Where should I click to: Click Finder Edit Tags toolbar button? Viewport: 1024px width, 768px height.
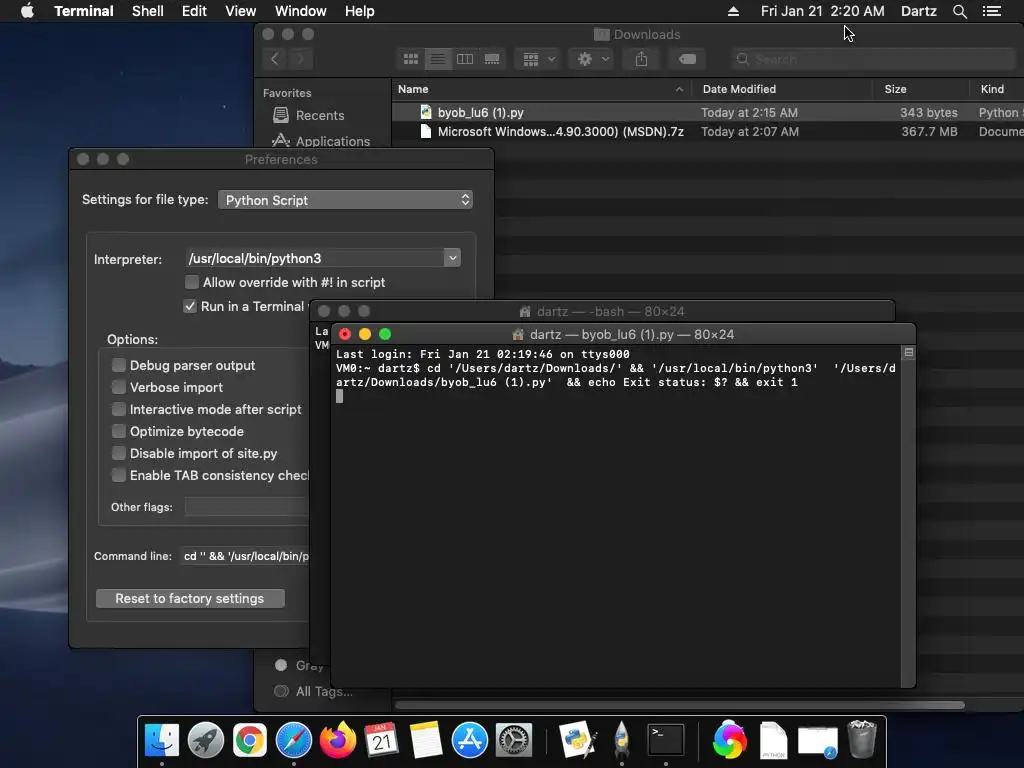(x=687, y=59)
